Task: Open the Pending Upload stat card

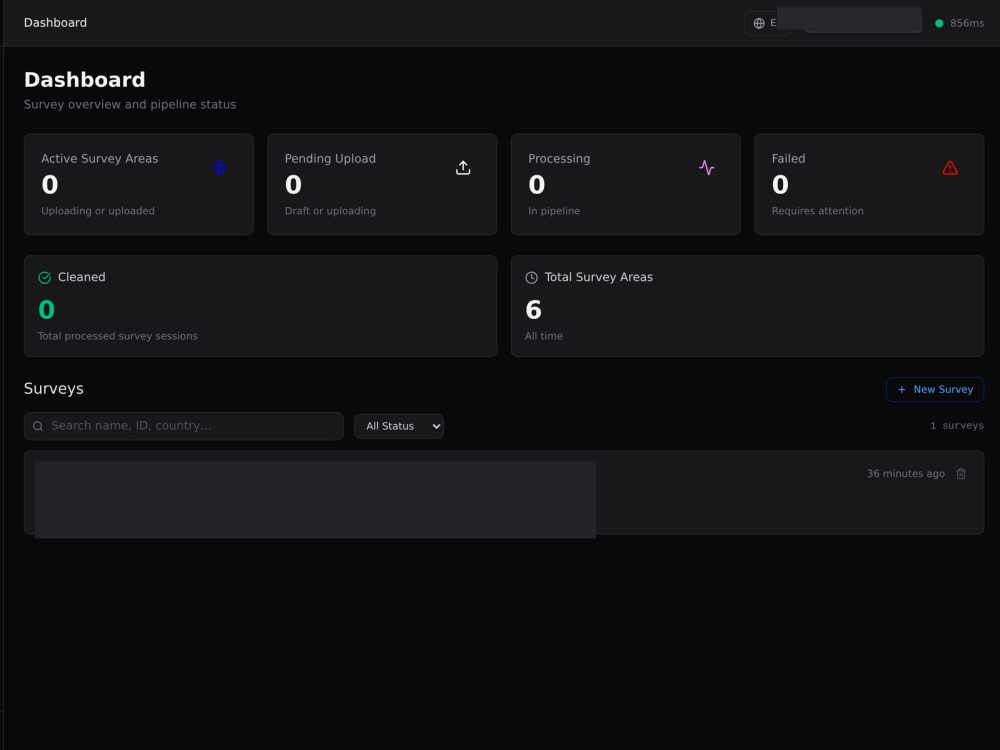Action: (382, 184)
